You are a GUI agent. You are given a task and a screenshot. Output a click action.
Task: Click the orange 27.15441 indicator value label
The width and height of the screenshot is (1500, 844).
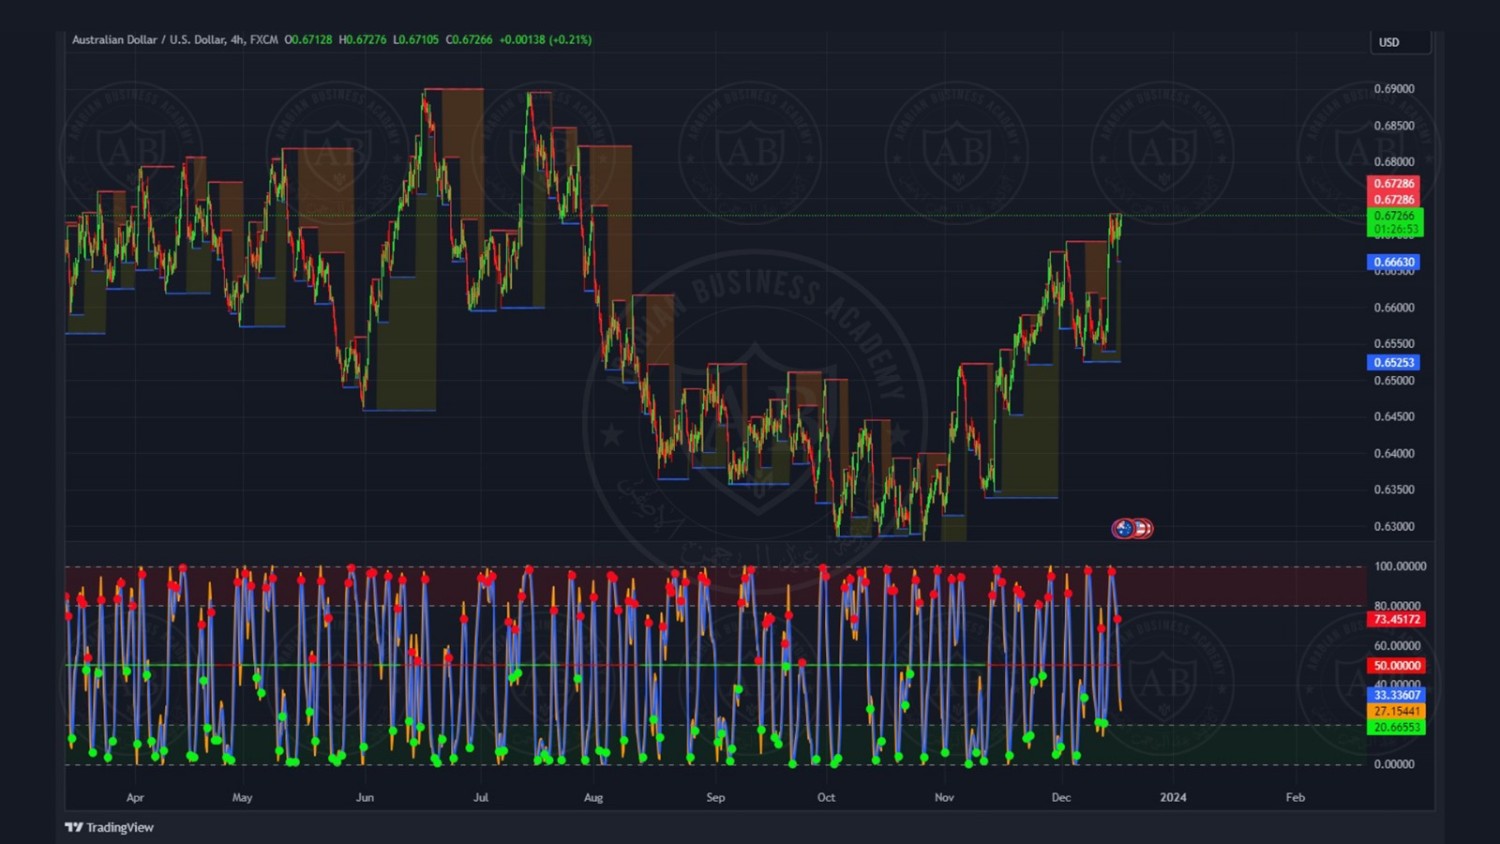1397,711
